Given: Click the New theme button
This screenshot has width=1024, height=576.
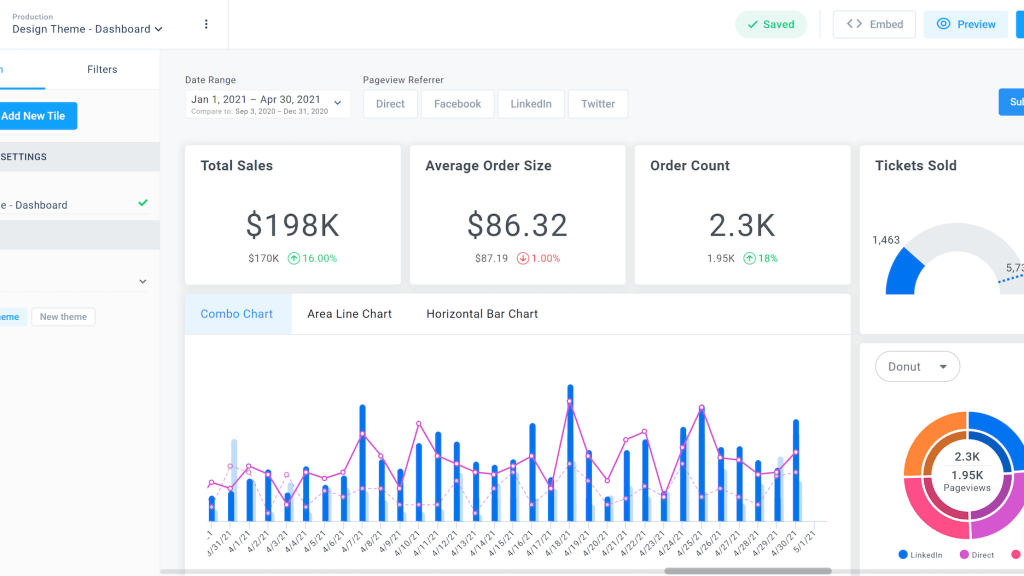Looking at the screenshot, I should tap(63, 317).
